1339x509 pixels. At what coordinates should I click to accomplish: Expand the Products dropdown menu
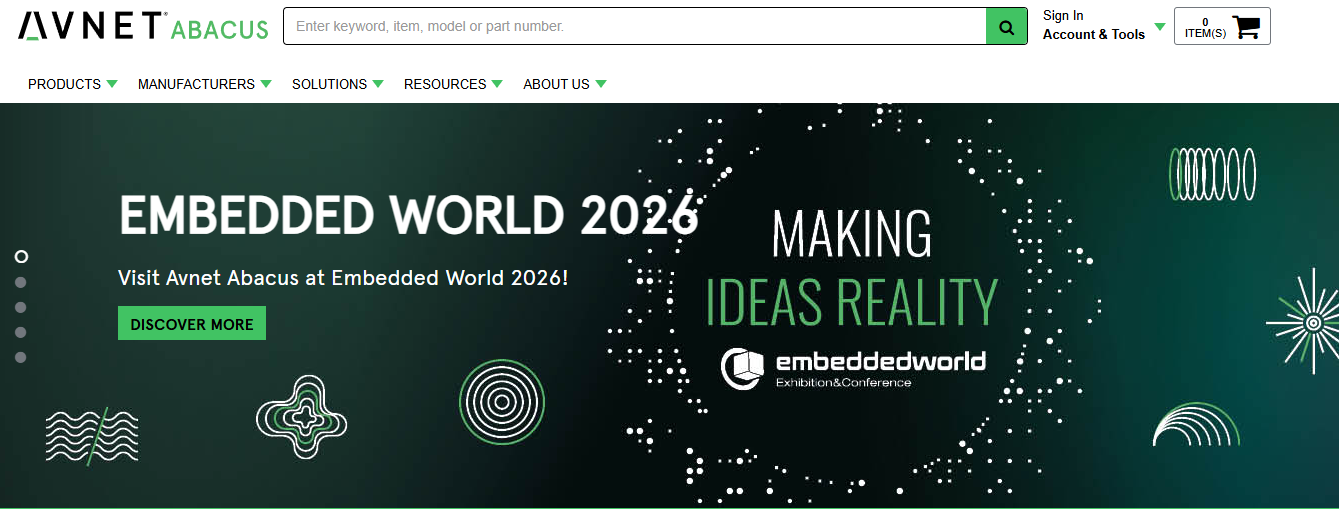(x=72, y=84)
